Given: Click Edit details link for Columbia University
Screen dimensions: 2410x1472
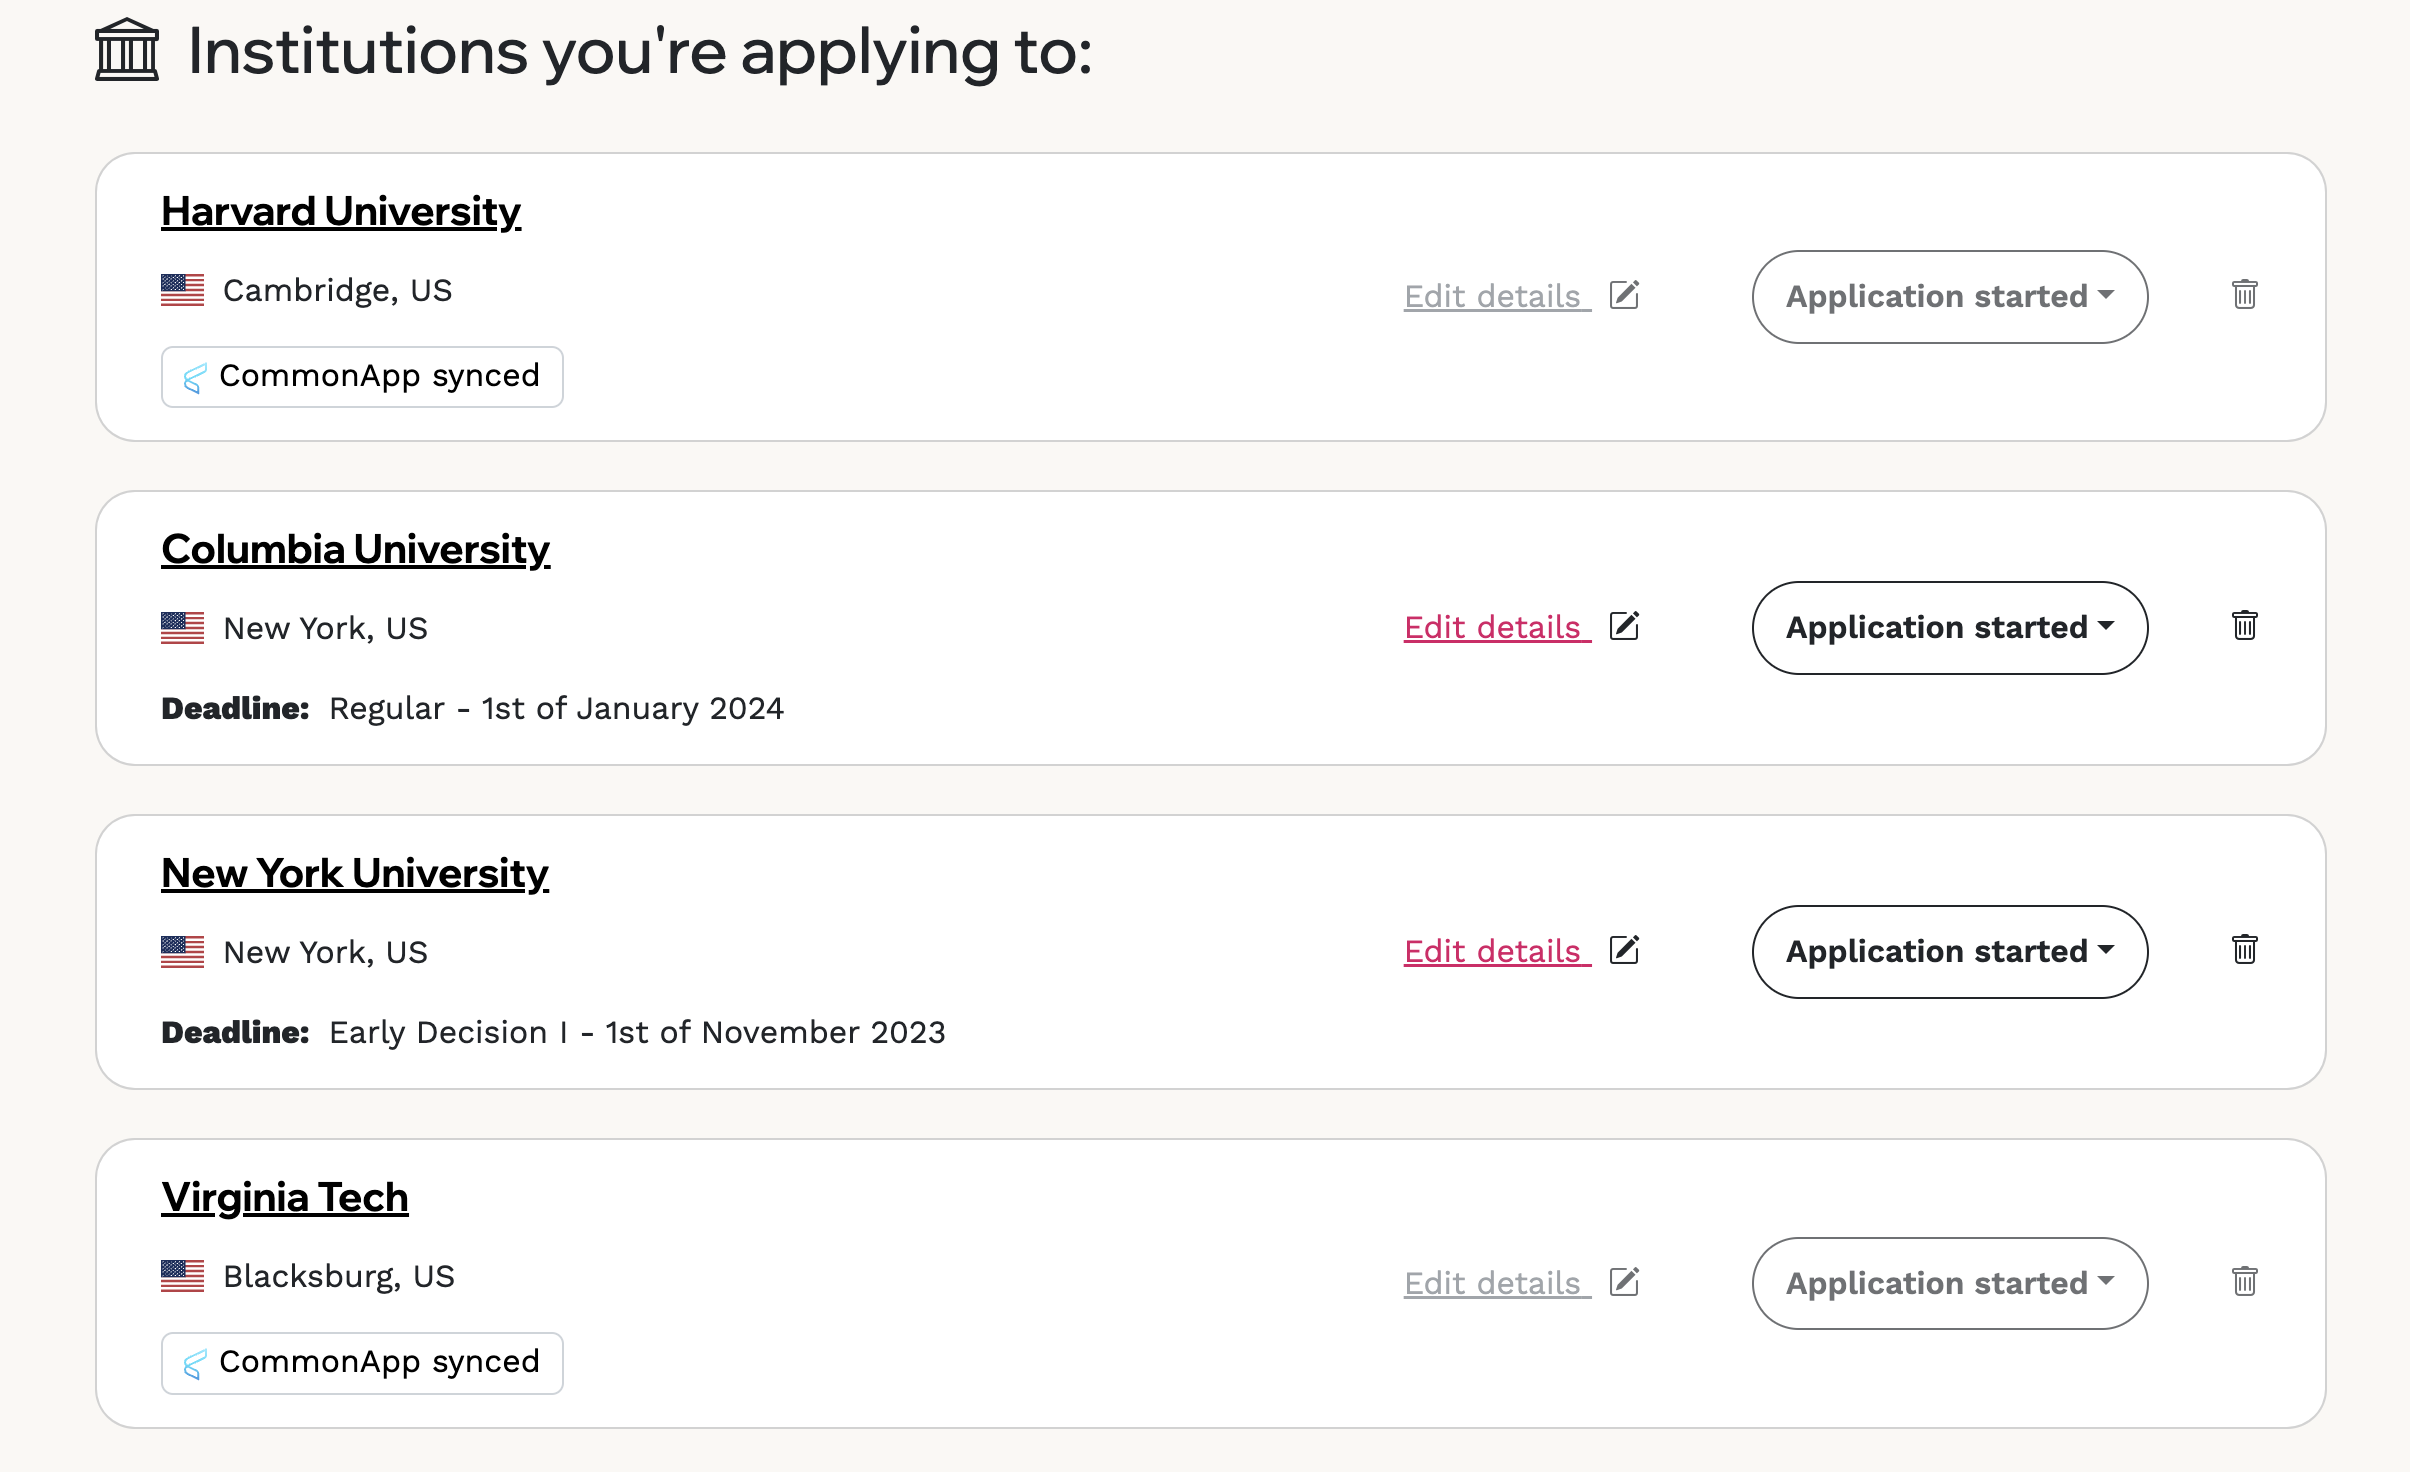Looking at the screenshot, I should tap(1497, 627).
